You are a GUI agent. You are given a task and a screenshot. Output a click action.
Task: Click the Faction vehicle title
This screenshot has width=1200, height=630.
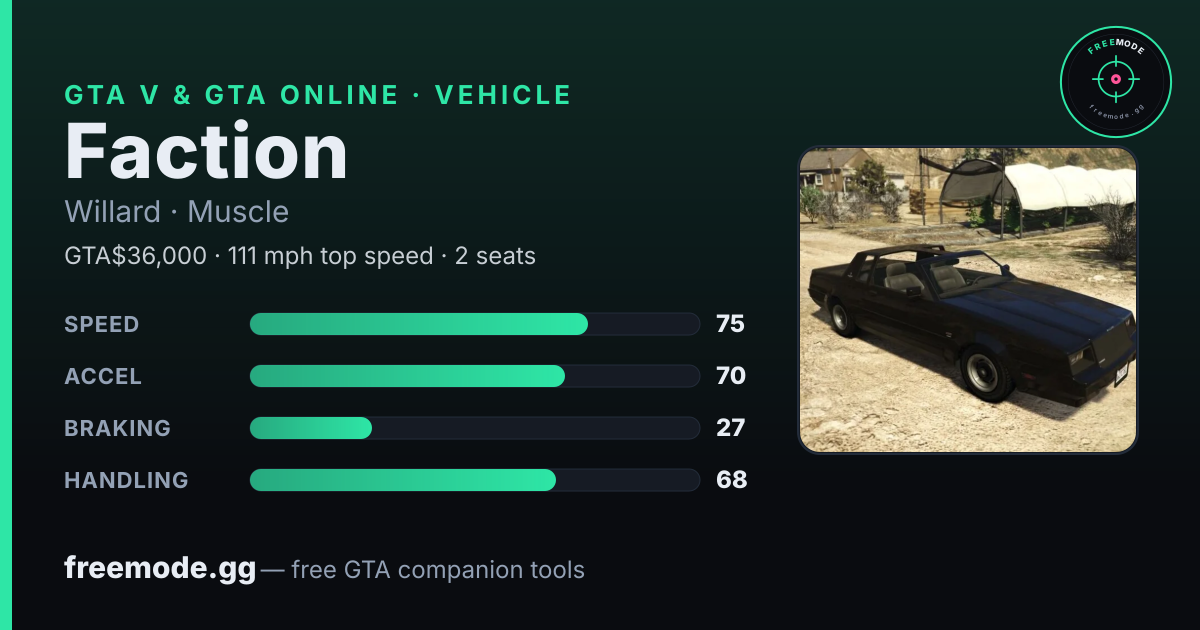[x=206, y=151]
